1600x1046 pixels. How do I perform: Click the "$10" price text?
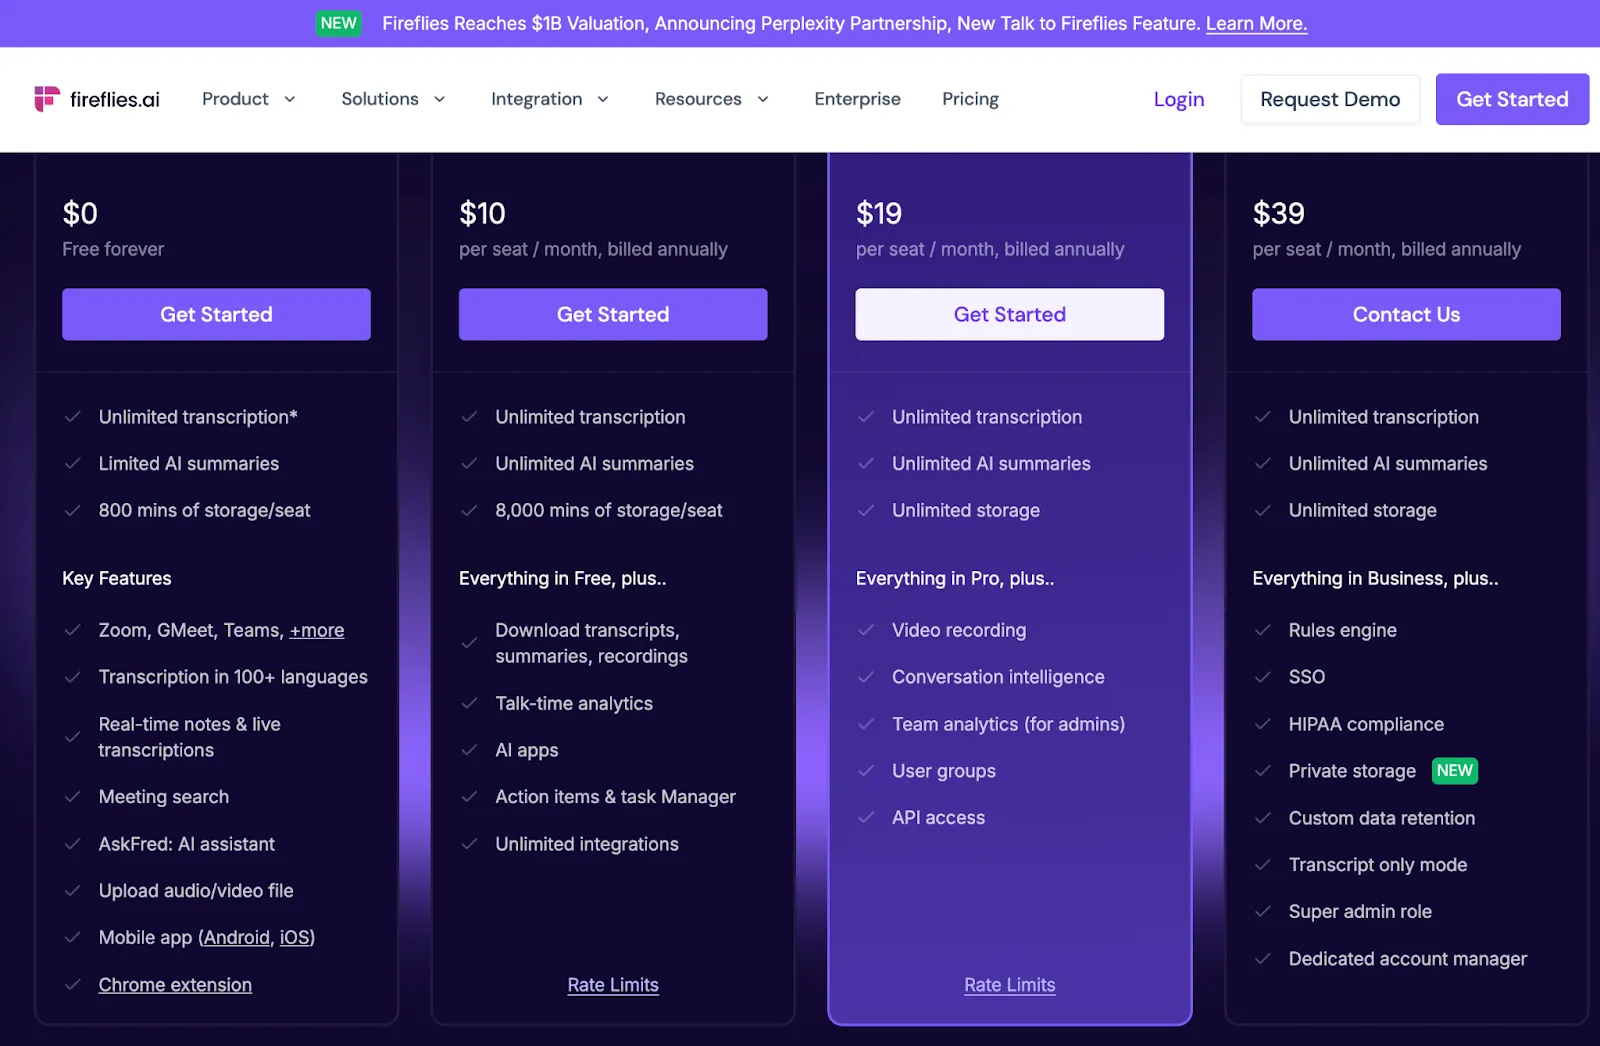[482, 213]
